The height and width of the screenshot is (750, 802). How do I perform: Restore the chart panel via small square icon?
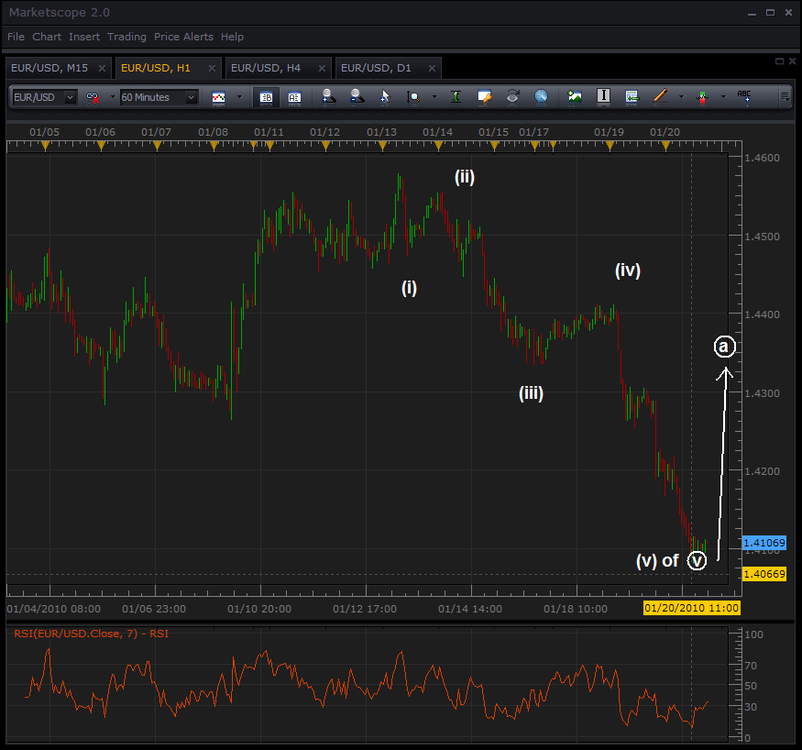coord(779,61)
